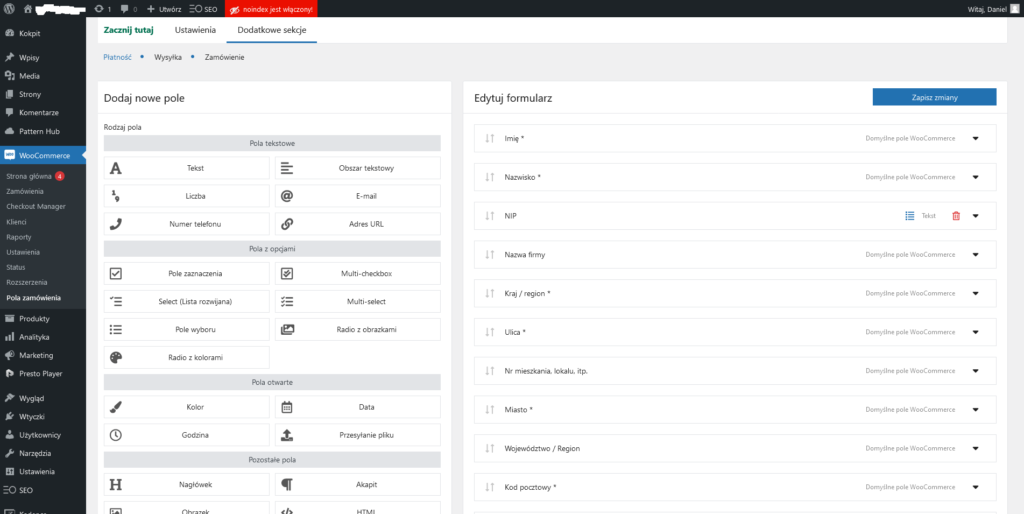Open the Wysyłka section

point(169,57)
